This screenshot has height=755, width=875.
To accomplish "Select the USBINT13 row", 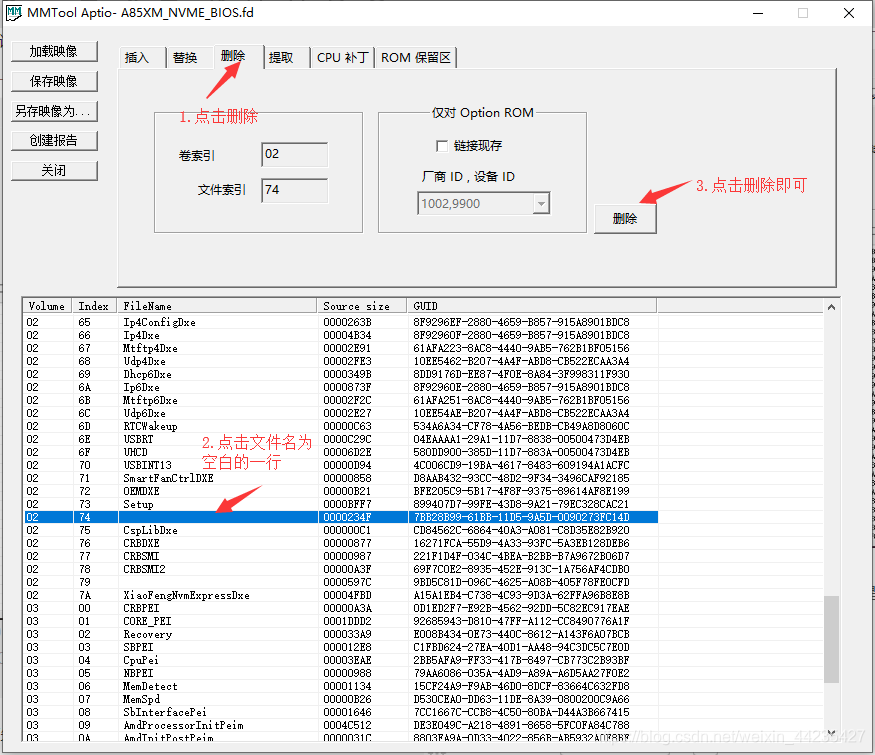I will [341, 465].
